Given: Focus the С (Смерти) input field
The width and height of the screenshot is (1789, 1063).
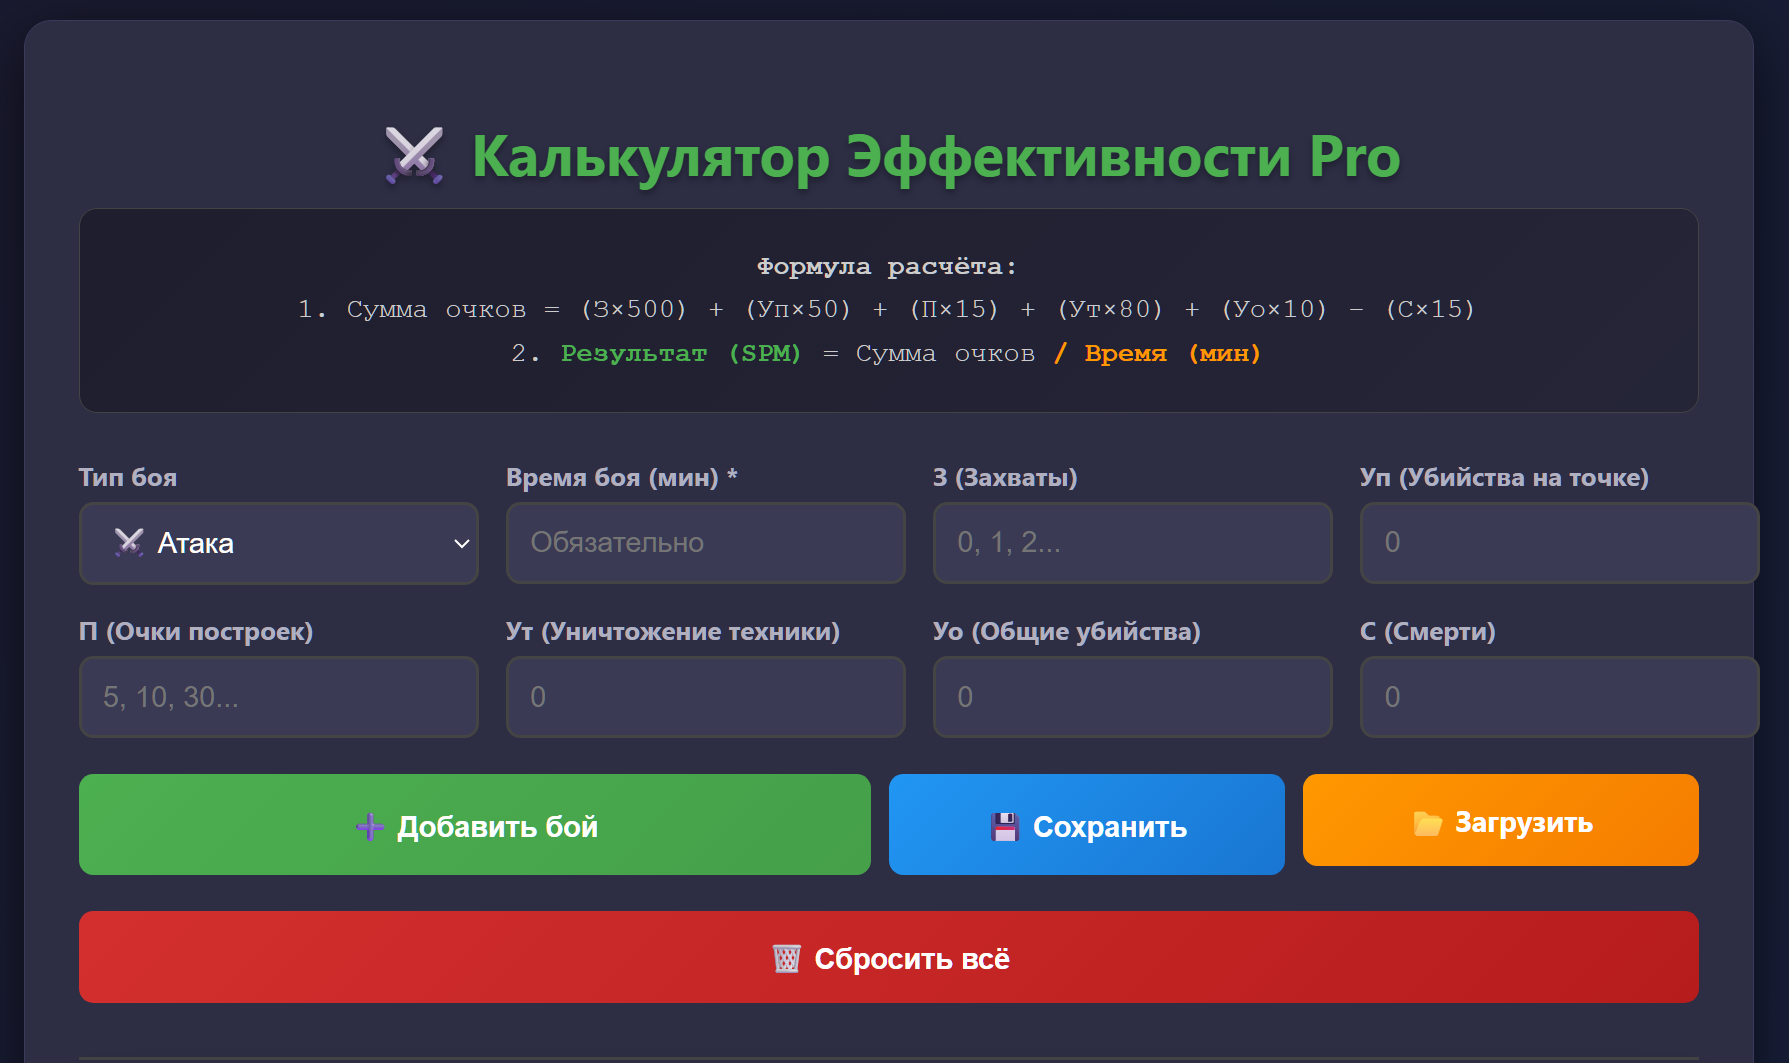Looking at the screenshot, I should tap(1558, 697).
